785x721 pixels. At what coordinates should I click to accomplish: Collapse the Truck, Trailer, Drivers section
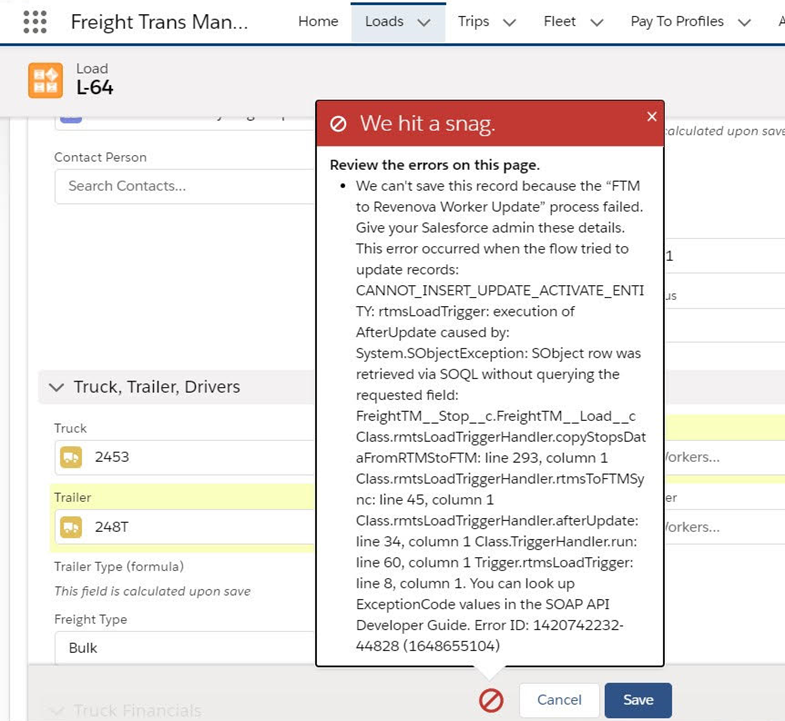click(x=55, y=387)
